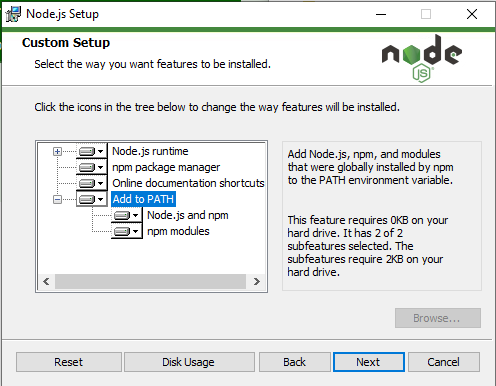Open install options icon for npm package manager
This screenshot has height=386, width=496.
92,167
